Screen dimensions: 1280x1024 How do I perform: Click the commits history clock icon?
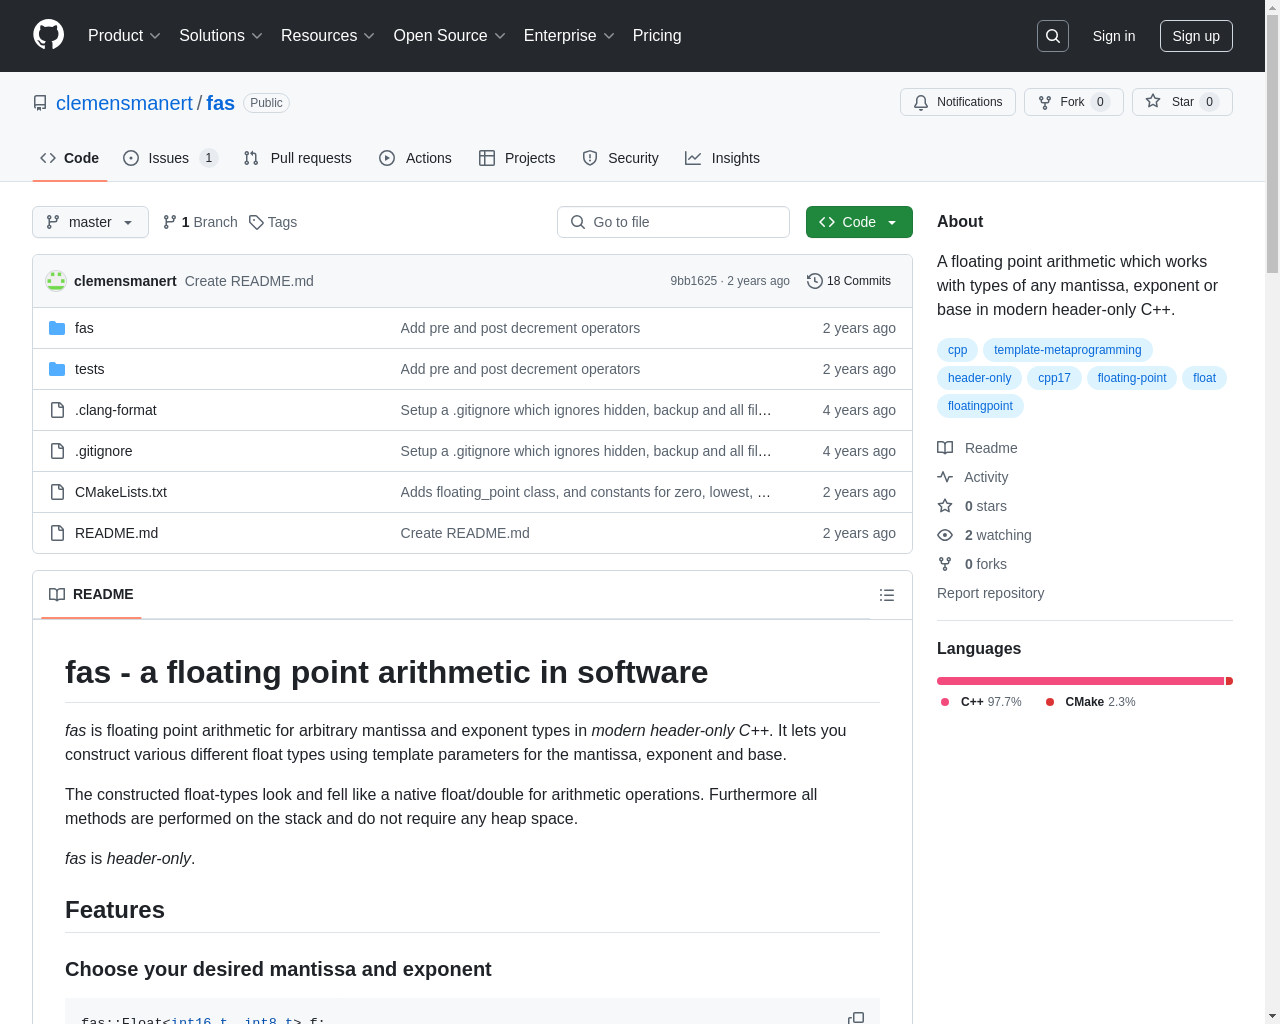tap(815, 281)
